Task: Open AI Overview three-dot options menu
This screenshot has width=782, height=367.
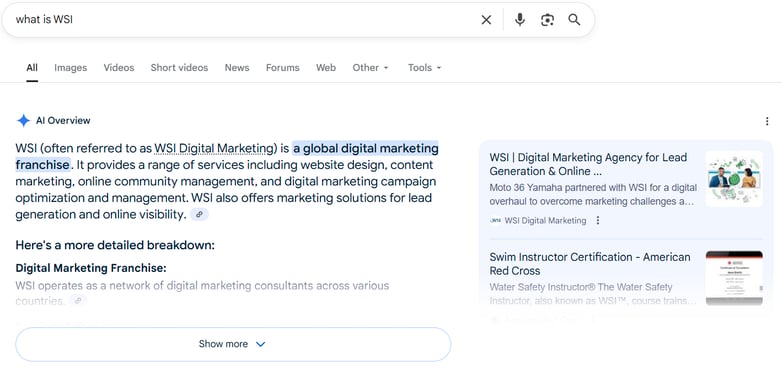Action: [767, 121]
